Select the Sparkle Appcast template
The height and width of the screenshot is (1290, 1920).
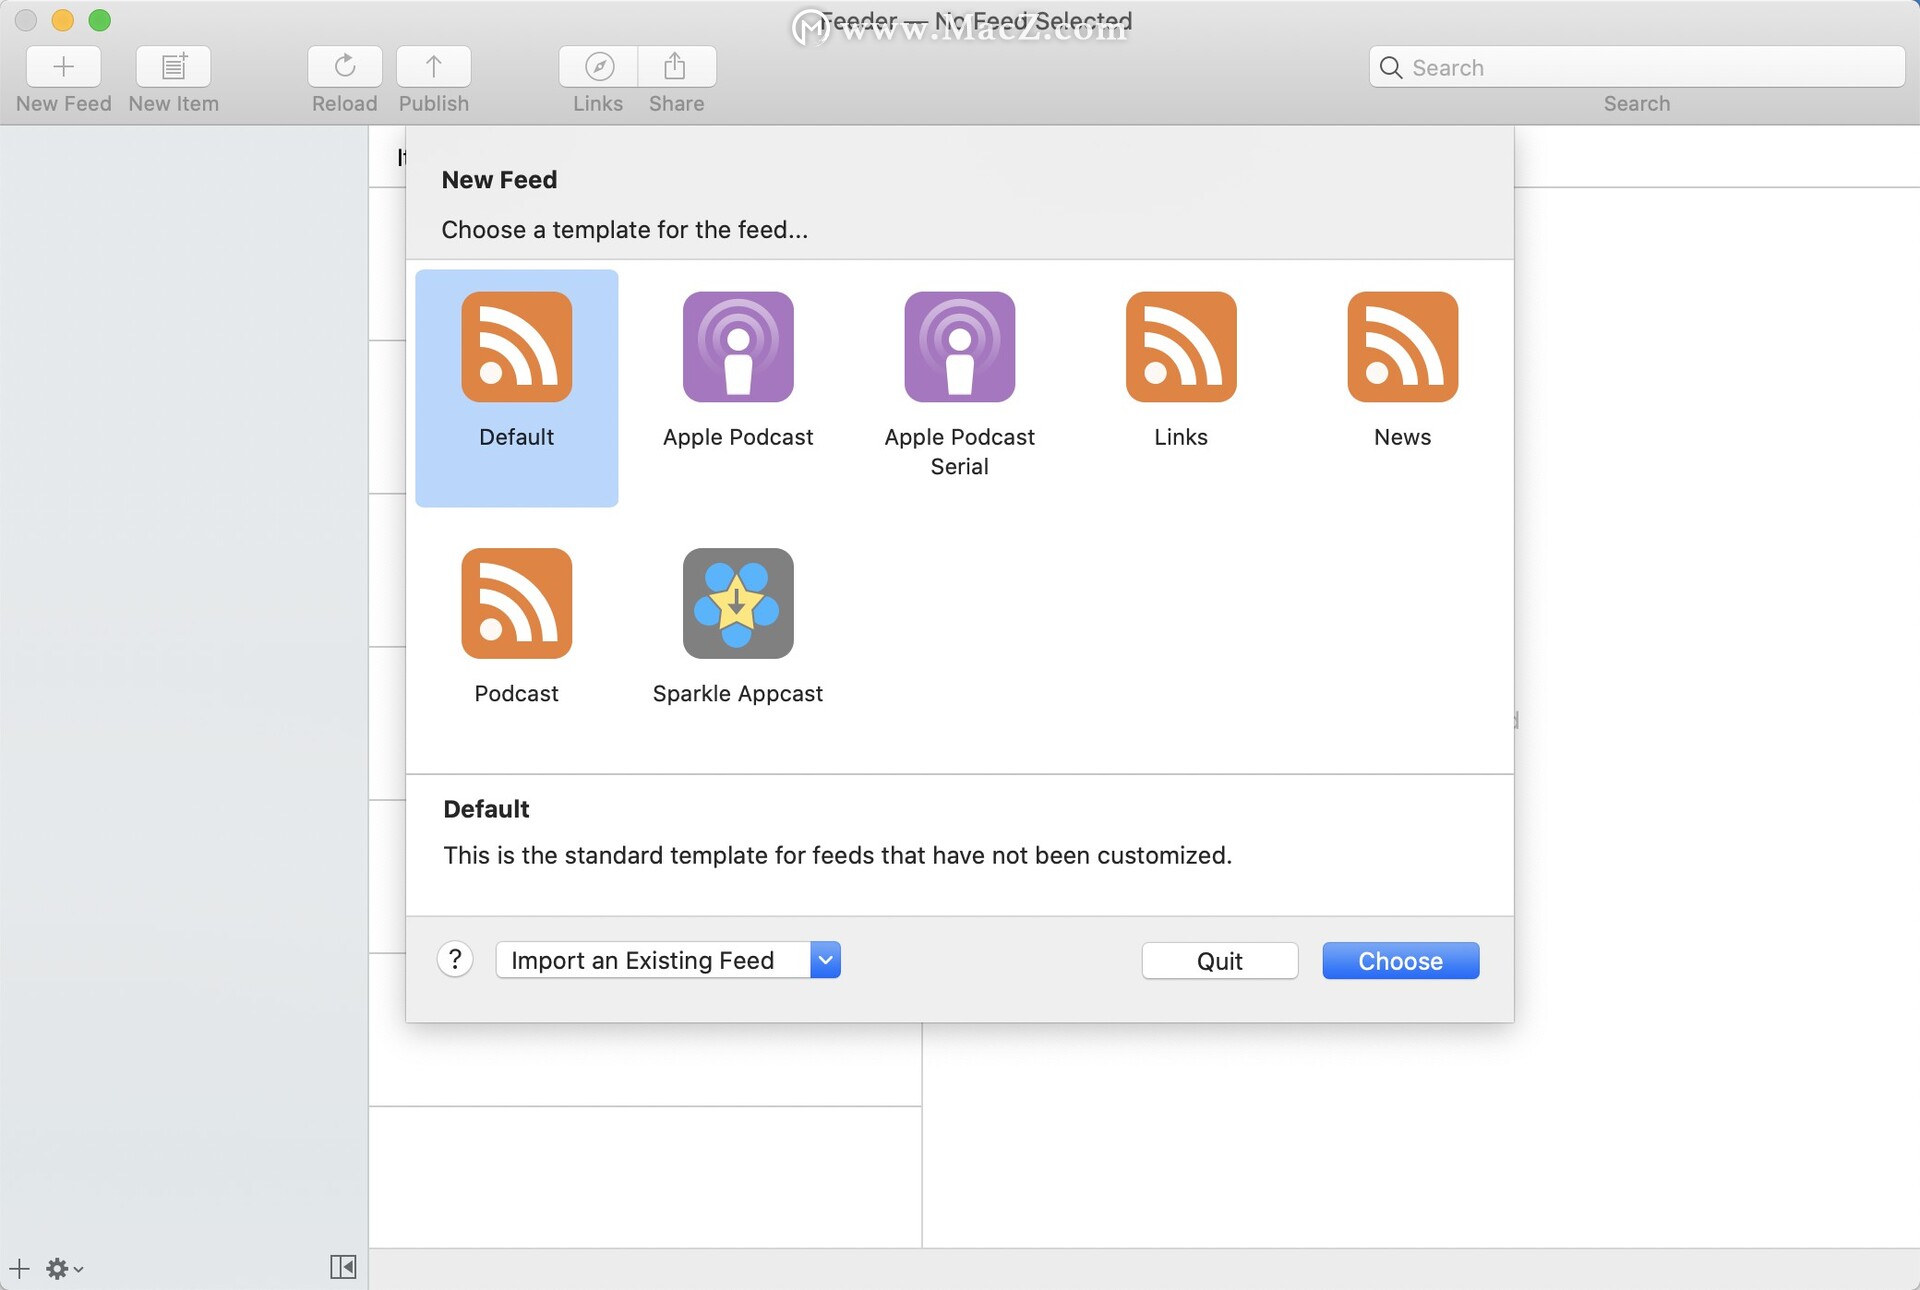(x=738, y=627)
